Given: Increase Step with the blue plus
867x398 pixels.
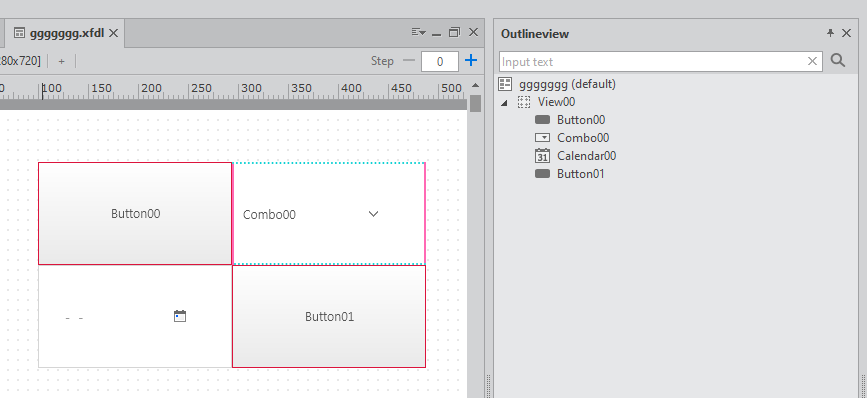Looking at the screenshot, I should pos(471,60).
